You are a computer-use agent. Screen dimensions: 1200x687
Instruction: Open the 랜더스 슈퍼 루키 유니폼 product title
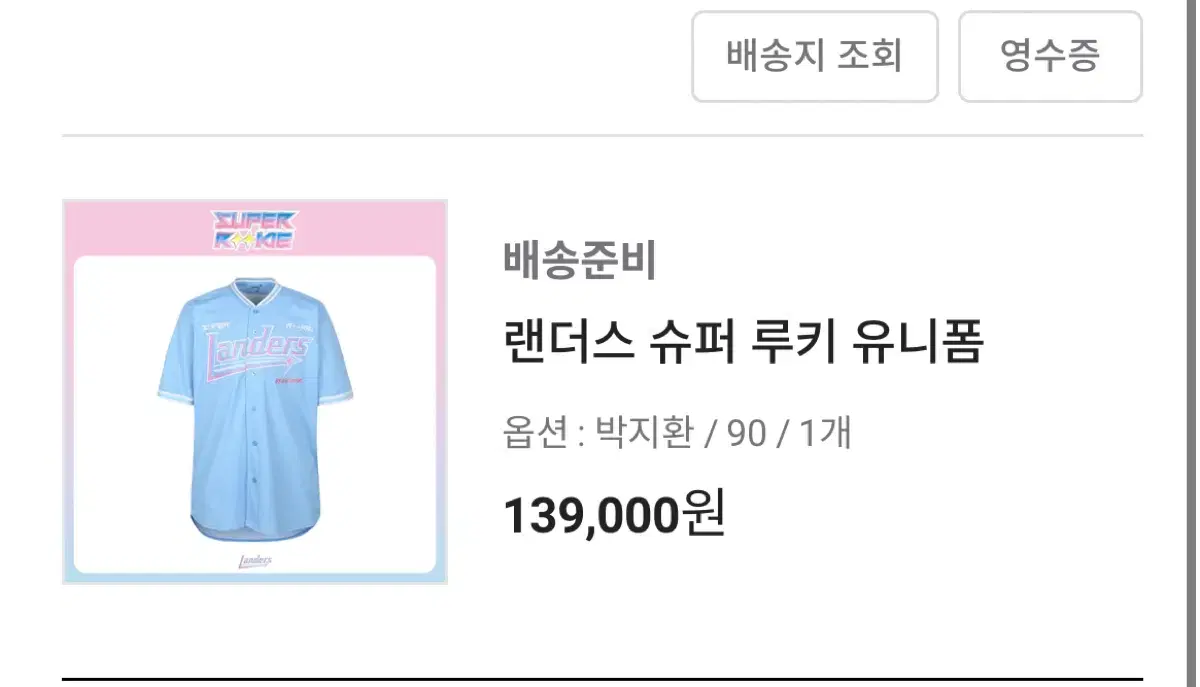(x=743, y=343)
